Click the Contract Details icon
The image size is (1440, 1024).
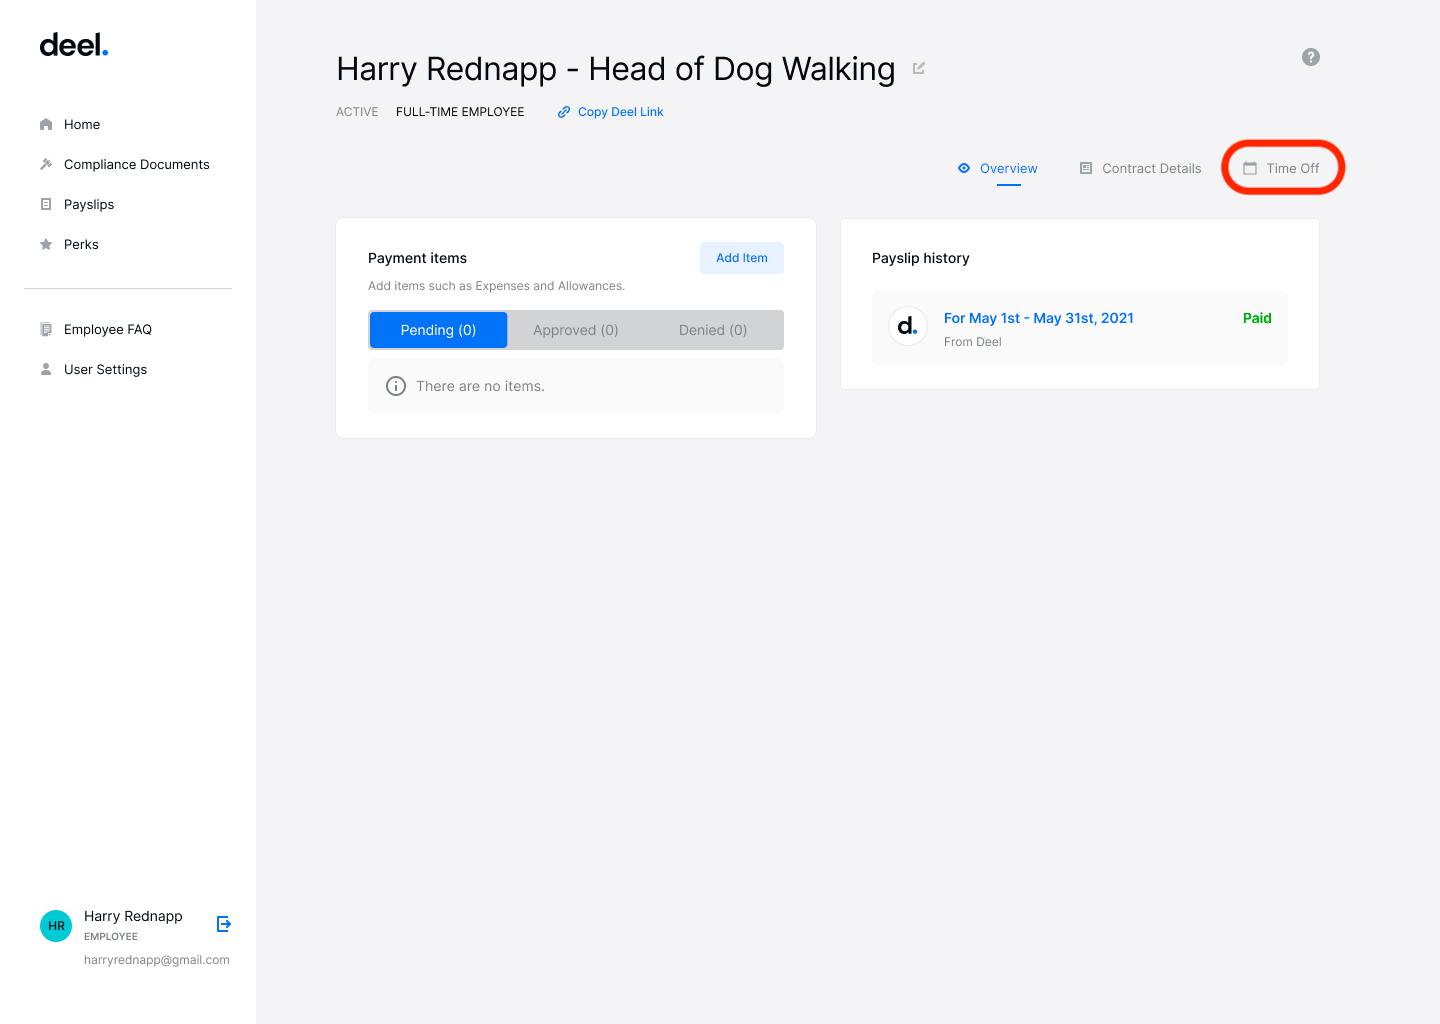pos(1086,168)
